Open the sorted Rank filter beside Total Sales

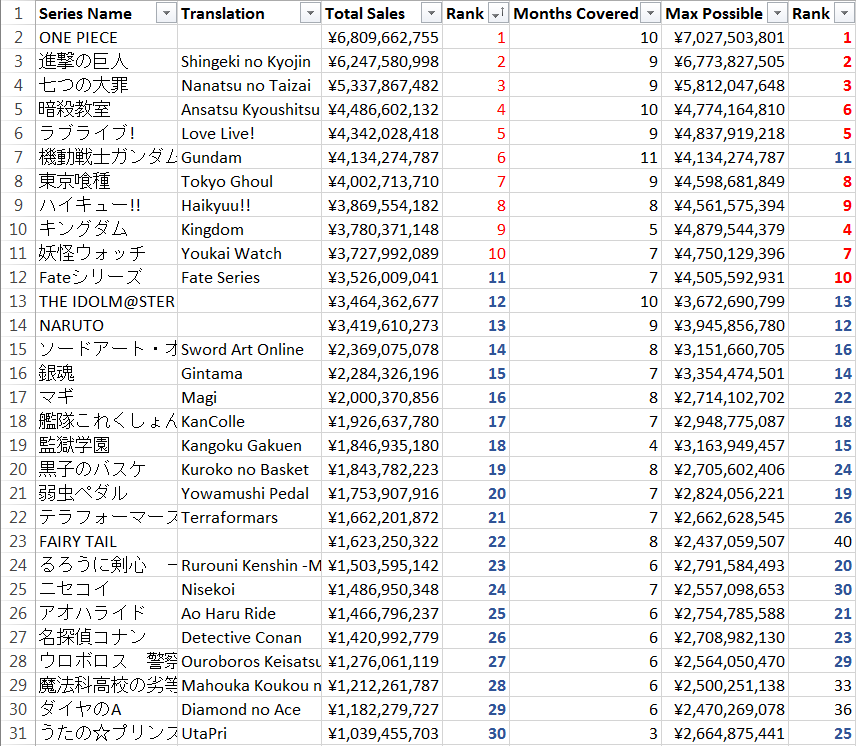point(498,14)
